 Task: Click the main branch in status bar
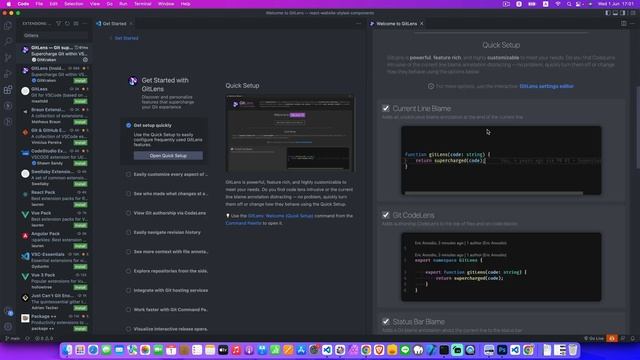point(13,338)
